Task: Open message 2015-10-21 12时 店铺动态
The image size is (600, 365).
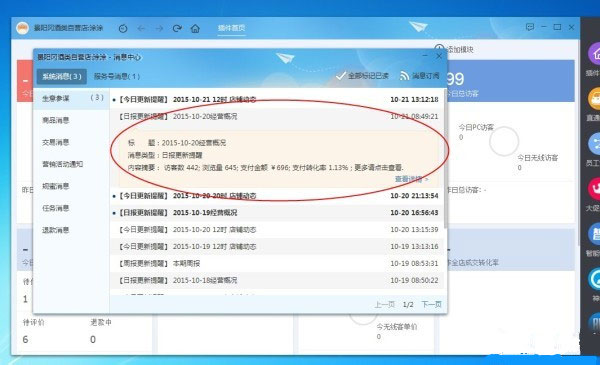Action: [276, 99]
